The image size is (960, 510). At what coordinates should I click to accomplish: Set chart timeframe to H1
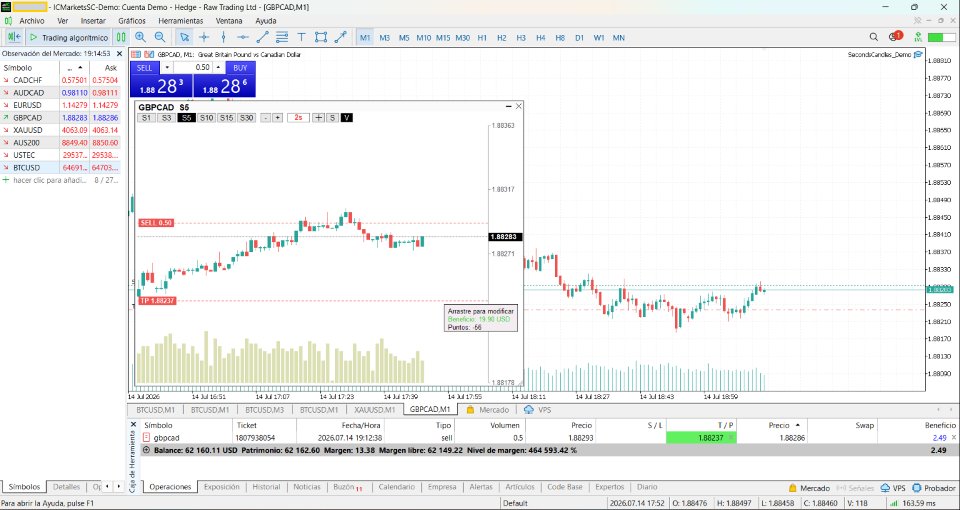click(482, 37)
